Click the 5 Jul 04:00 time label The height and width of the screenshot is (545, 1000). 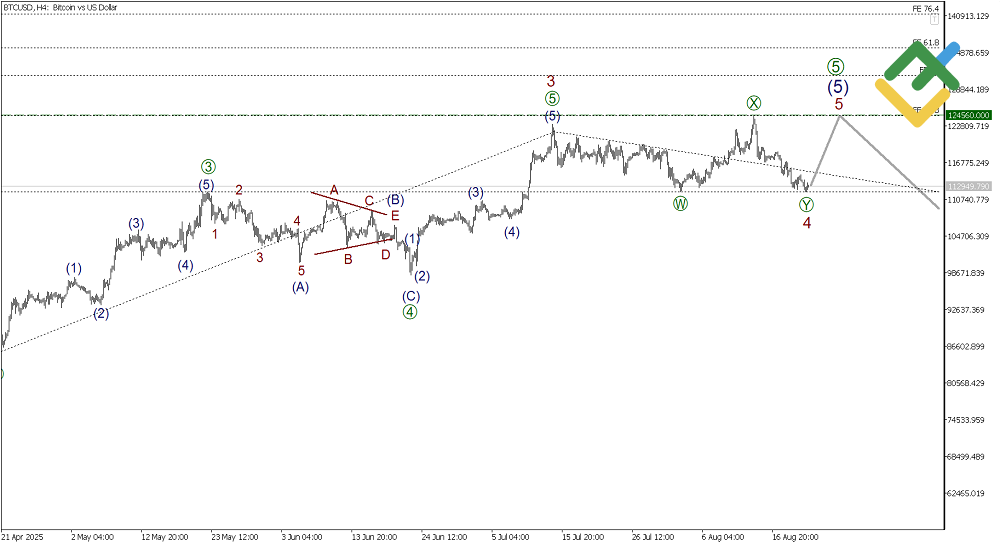coord(511,537)
